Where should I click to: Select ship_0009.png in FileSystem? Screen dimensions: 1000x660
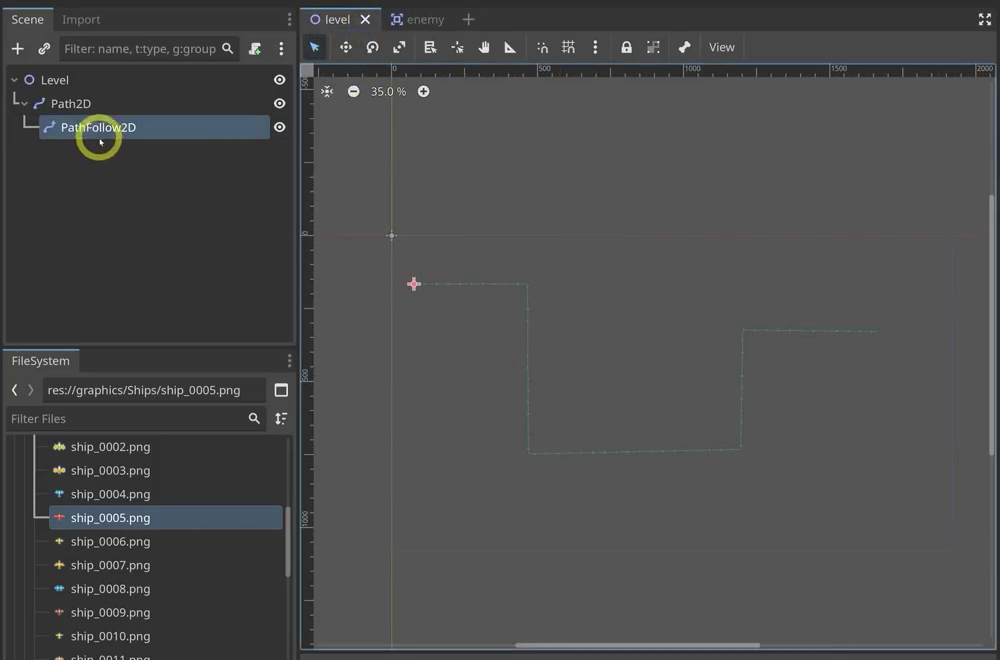tap(110, 612)
